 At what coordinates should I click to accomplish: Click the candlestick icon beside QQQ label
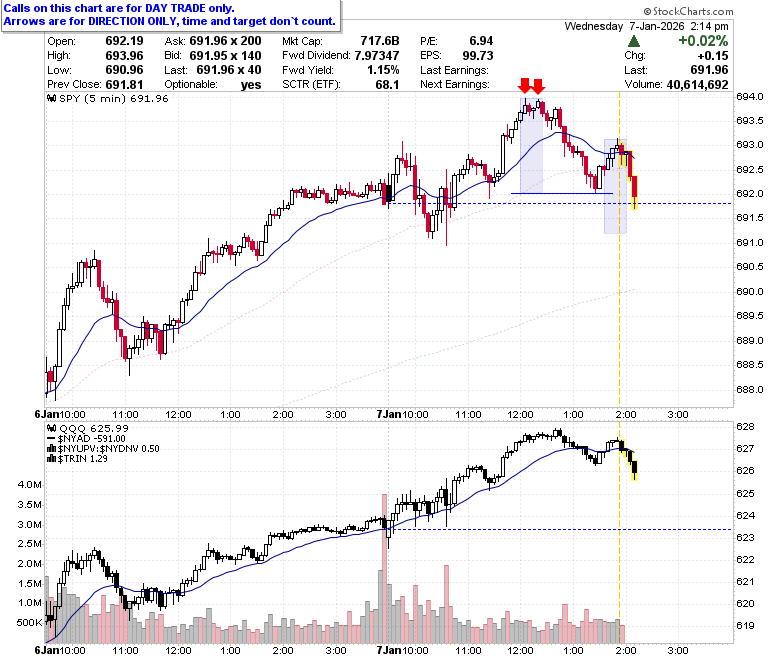(51, 428)
